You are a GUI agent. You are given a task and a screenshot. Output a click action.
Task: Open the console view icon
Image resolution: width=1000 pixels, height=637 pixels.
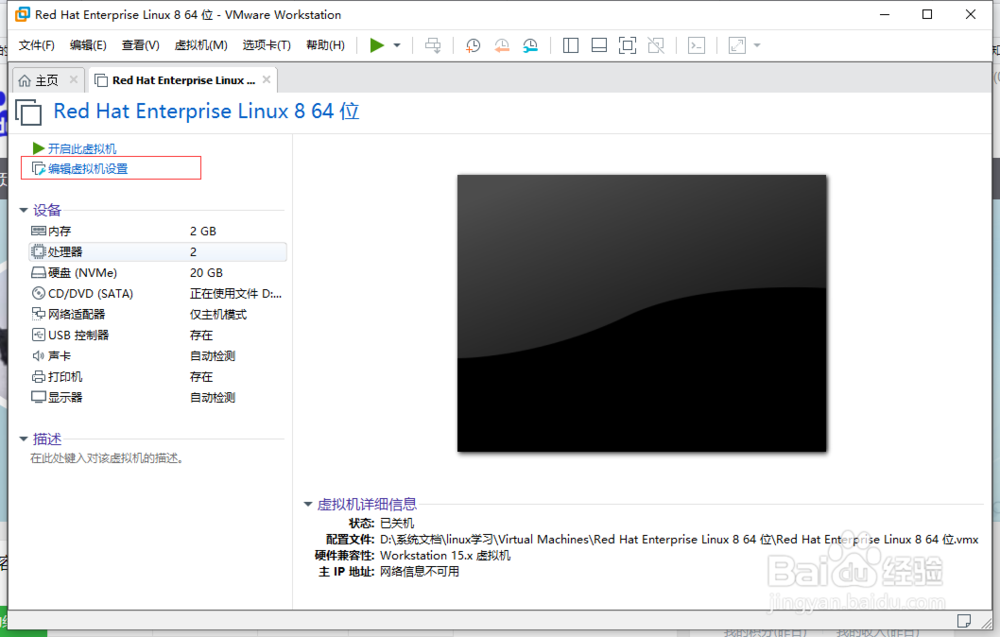696,45
